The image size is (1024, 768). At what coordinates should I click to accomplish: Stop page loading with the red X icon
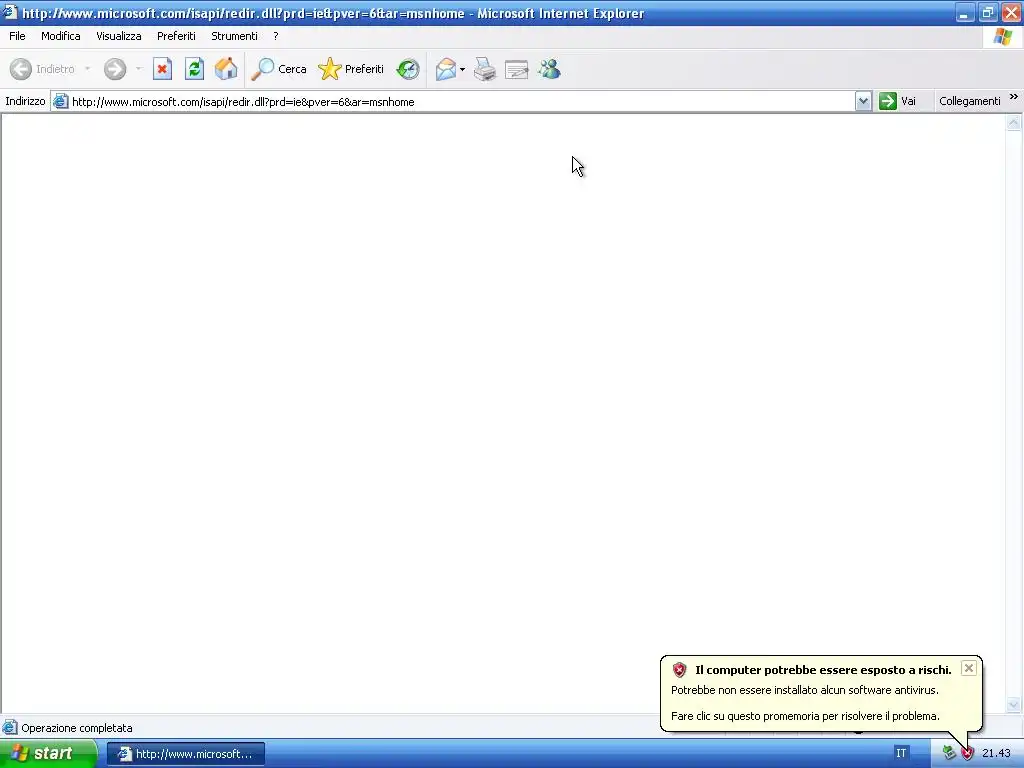coord(162,69)
